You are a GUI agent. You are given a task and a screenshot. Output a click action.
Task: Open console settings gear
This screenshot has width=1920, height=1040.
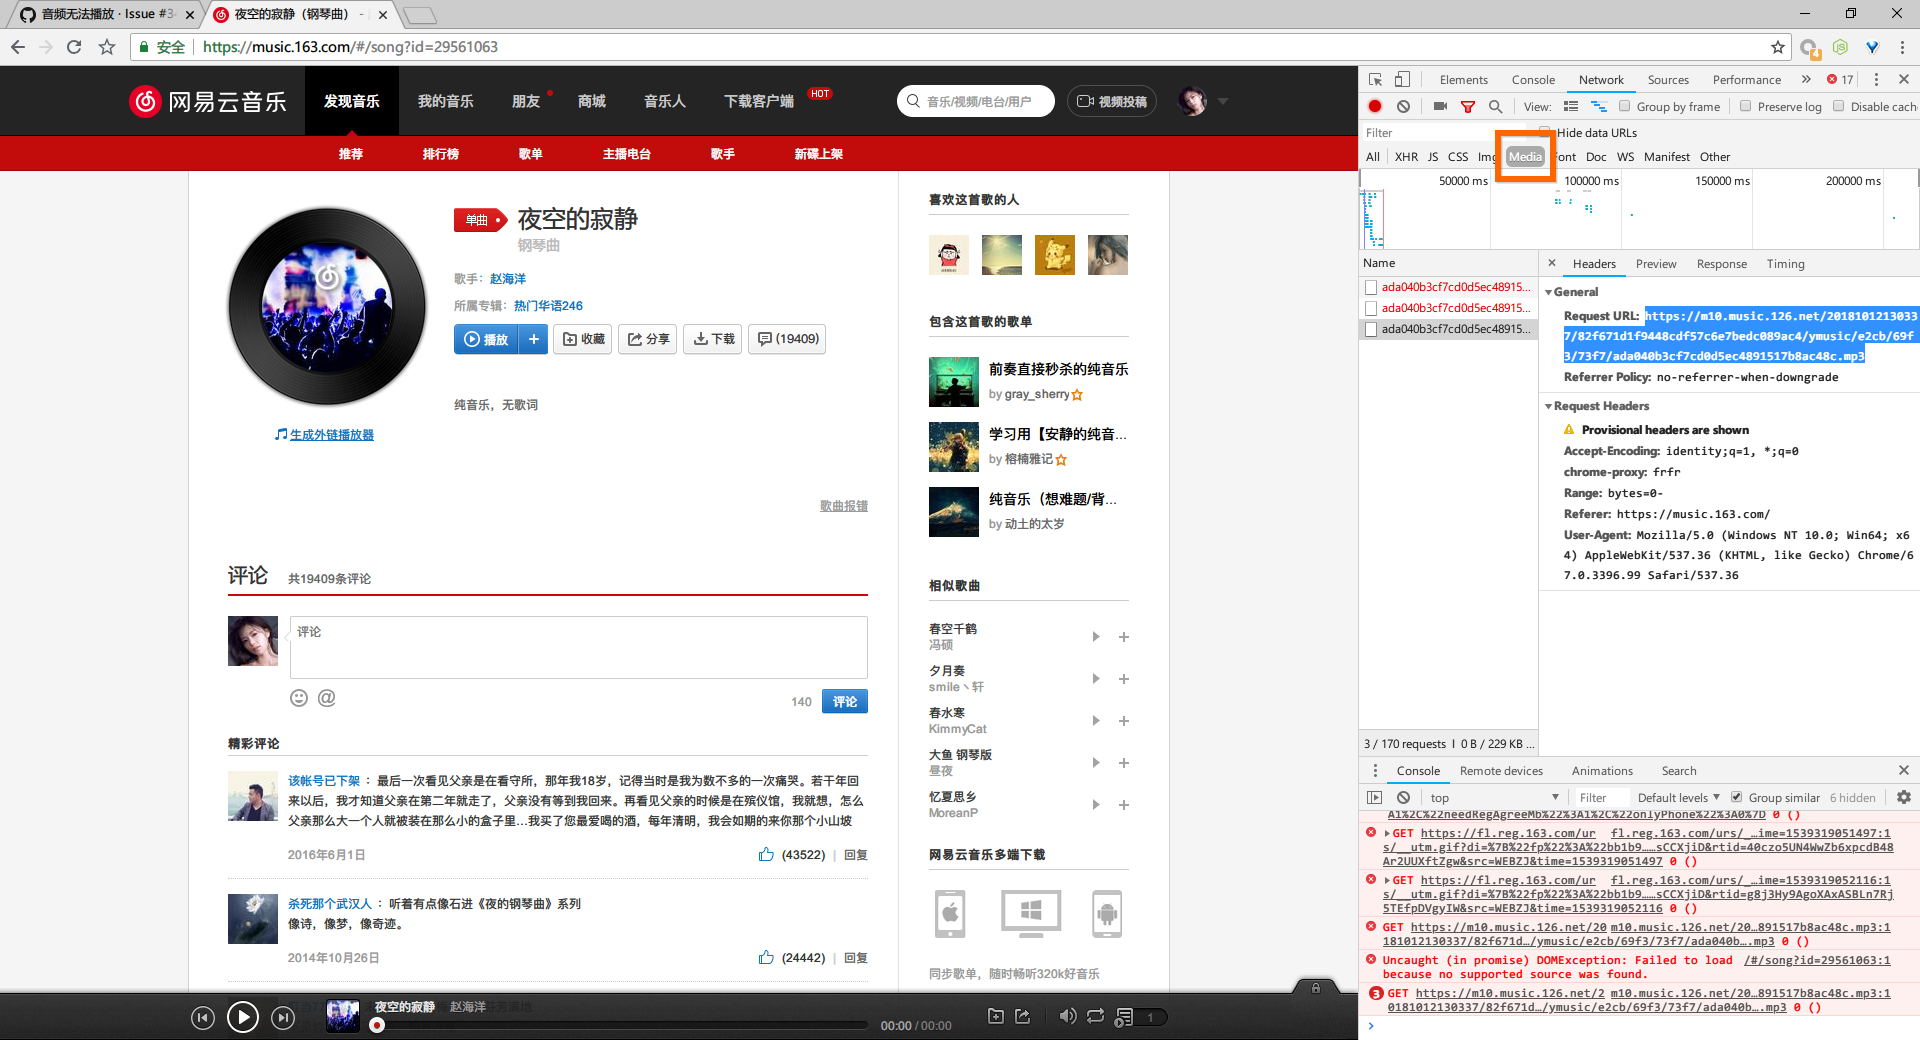(x=1904, y=797)
